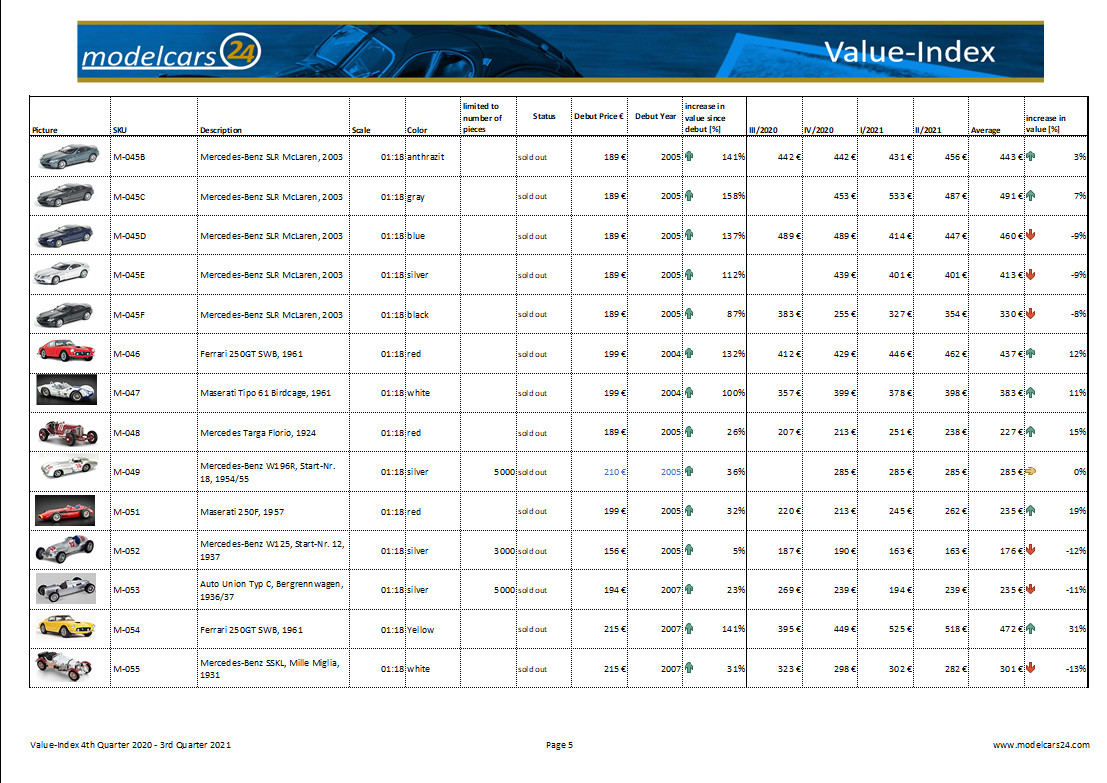Screen dimensions: 1107x783
Task: Click the since-debut green arrow beside 23% for M-053
Action: click(x=689, y=589)
